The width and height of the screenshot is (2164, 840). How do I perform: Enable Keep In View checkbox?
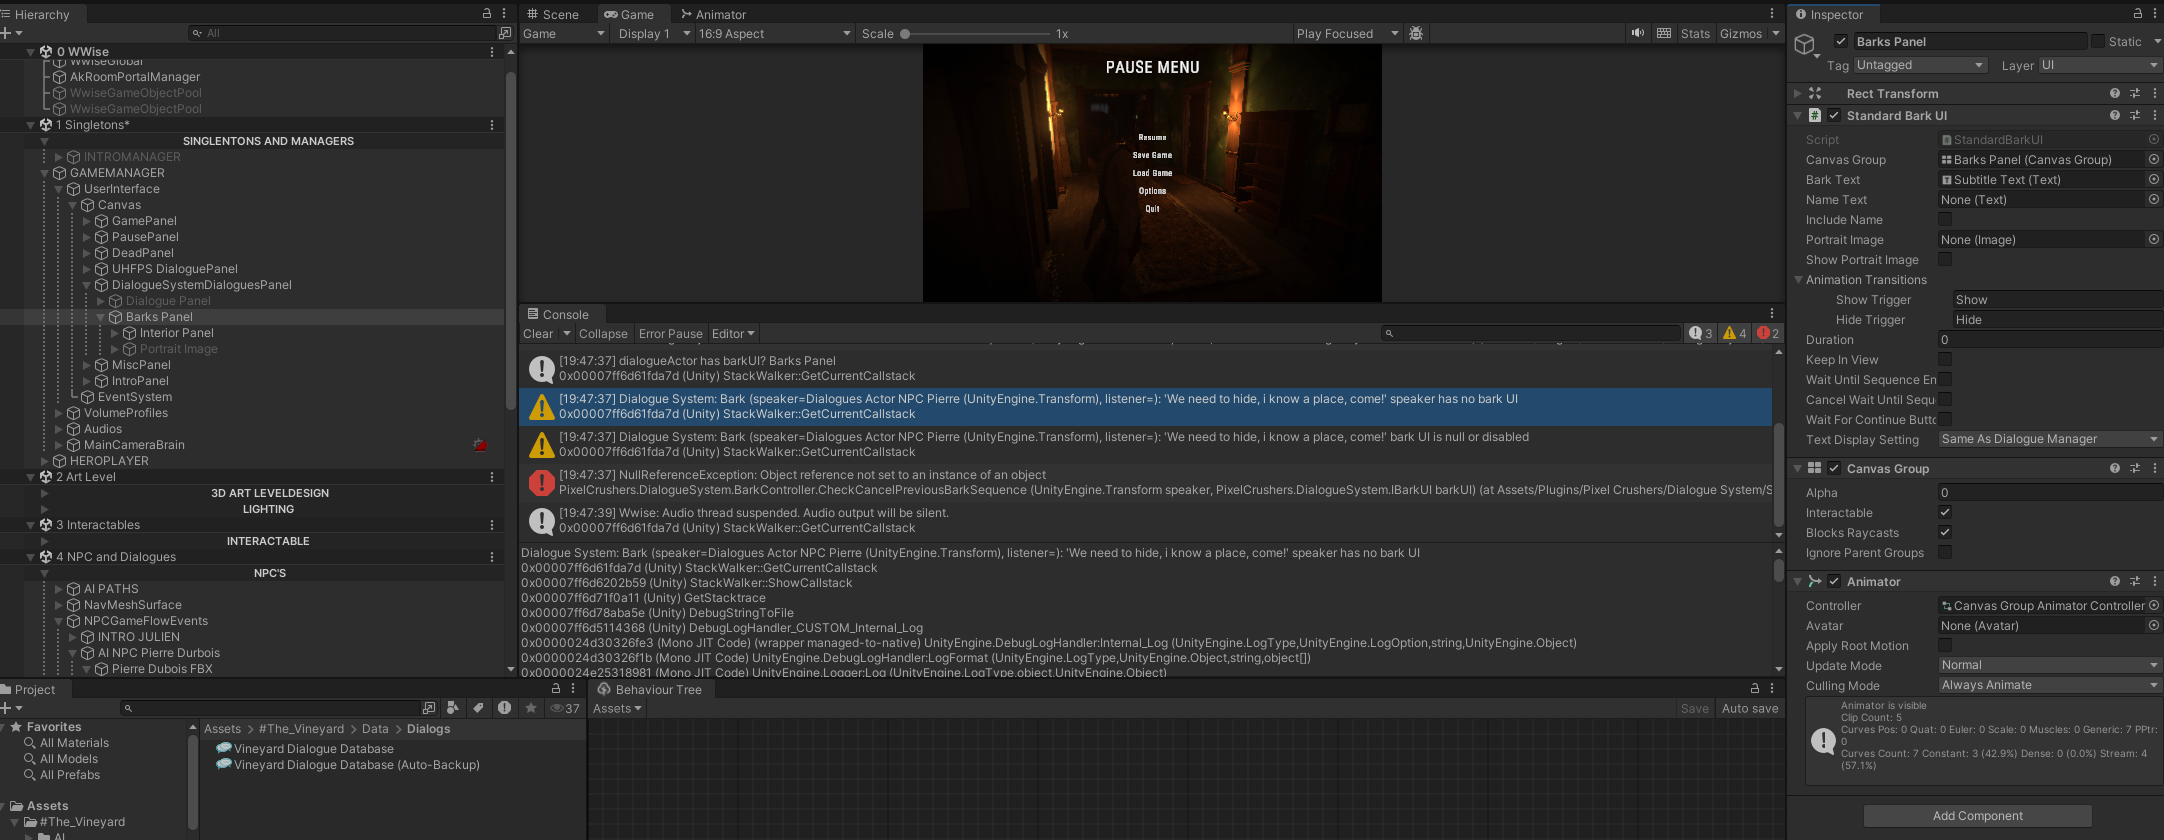(x=1945, y=360)
